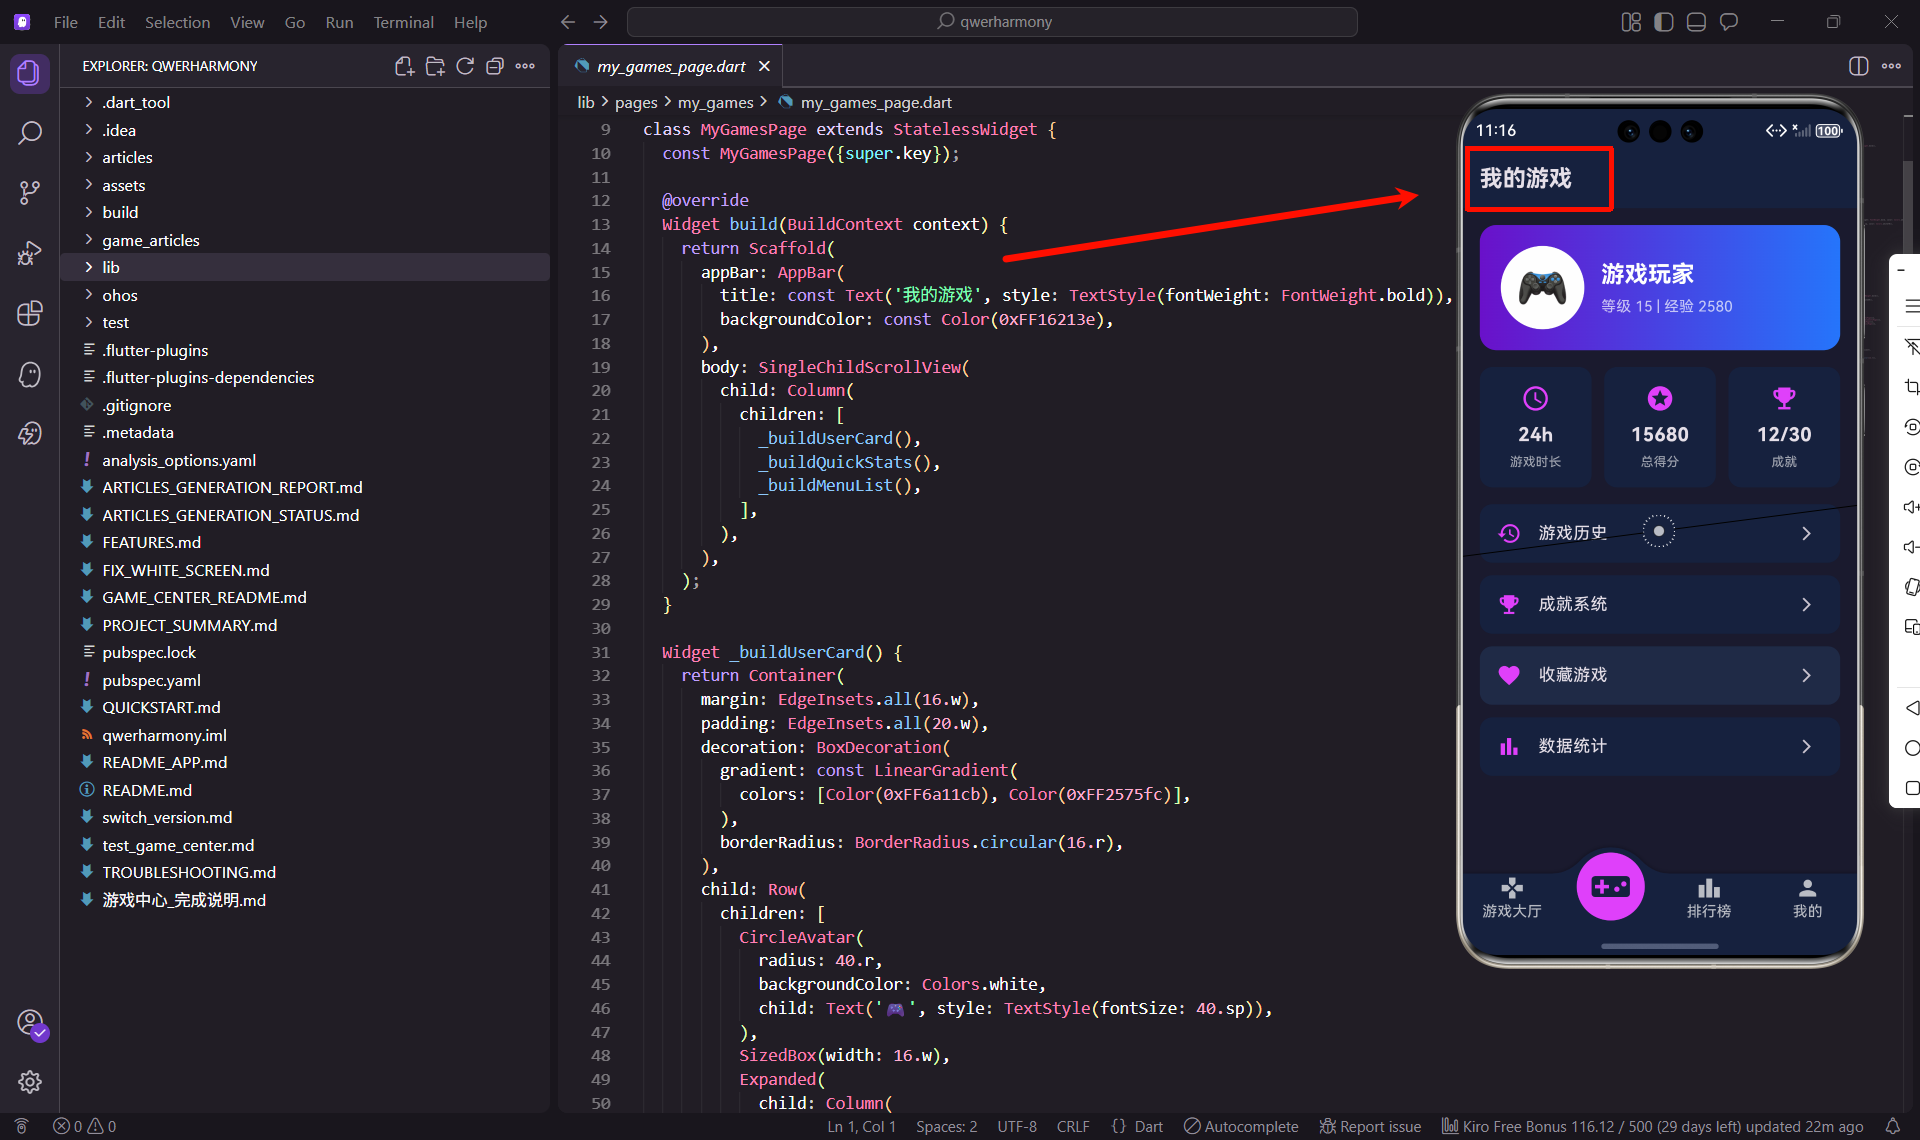Screen dimensions: 1920x1140
Task: Expand the lib folder
Action: tap(110, 267)
